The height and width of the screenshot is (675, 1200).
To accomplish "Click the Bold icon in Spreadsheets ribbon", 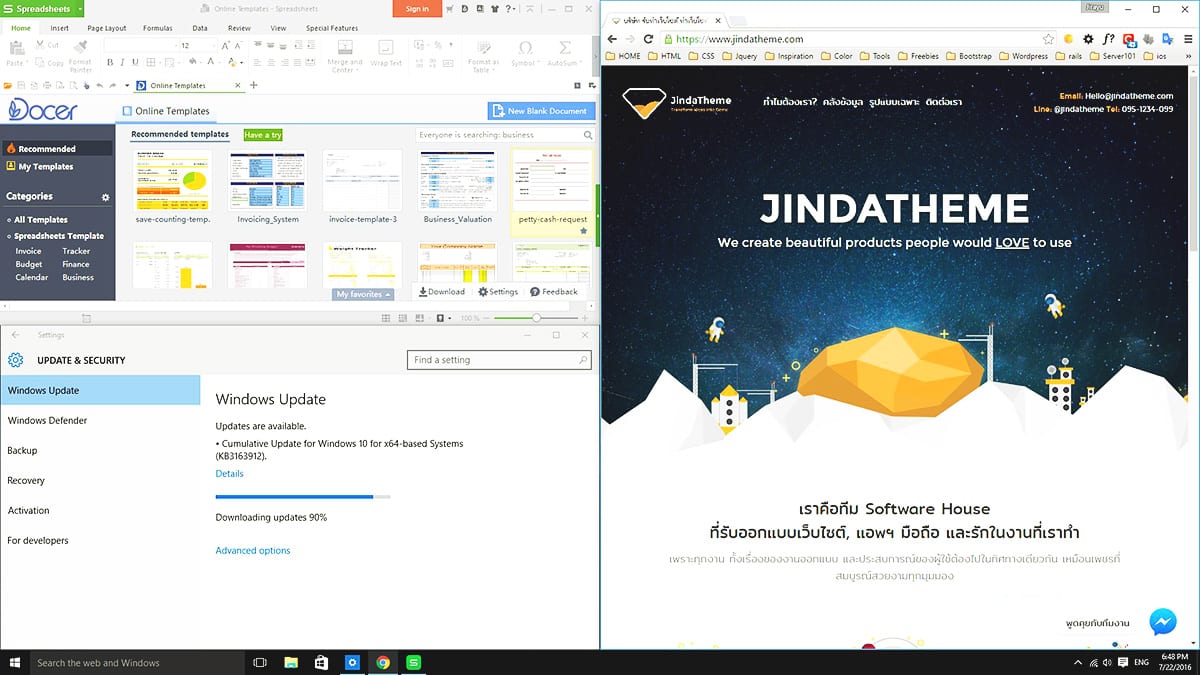I will tap(110, 62).
